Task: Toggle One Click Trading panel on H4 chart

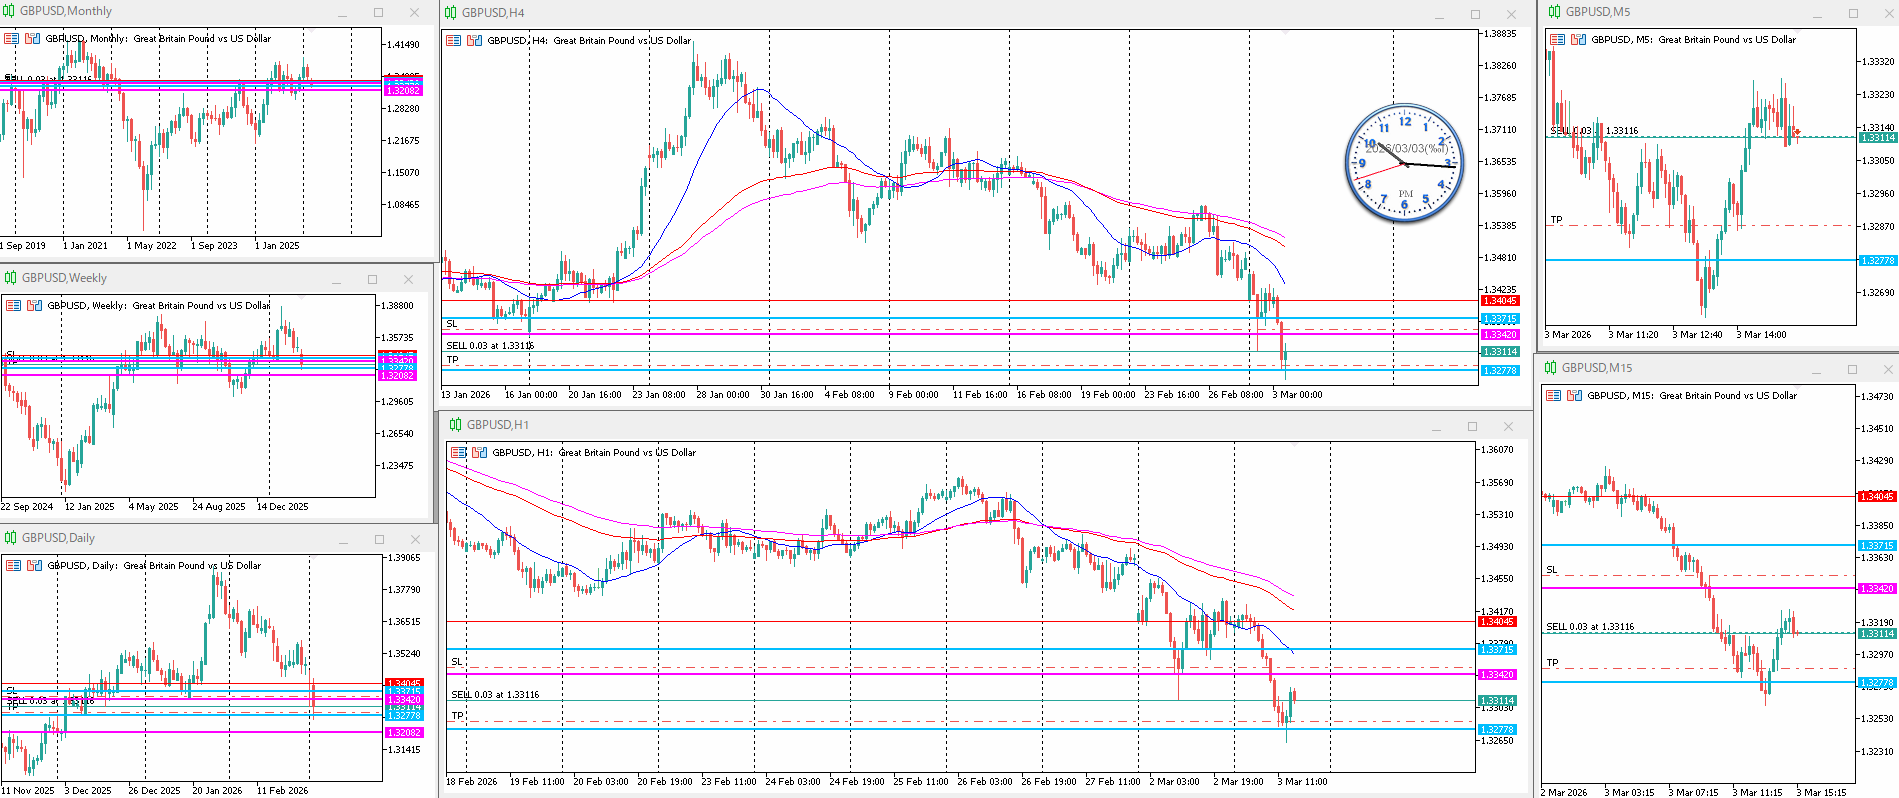Action: [453, 41]
